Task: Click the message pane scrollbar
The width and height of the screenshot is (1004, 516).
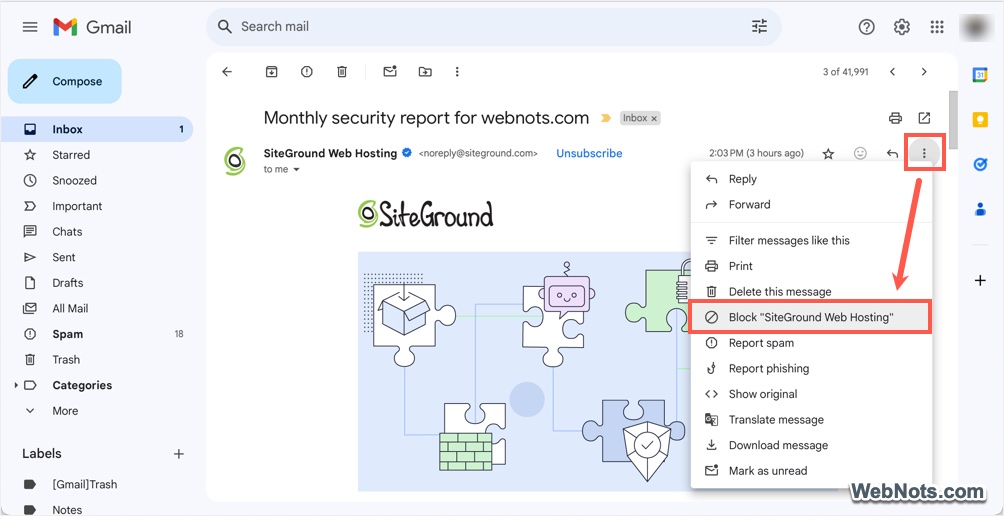Action: point(953,120)
